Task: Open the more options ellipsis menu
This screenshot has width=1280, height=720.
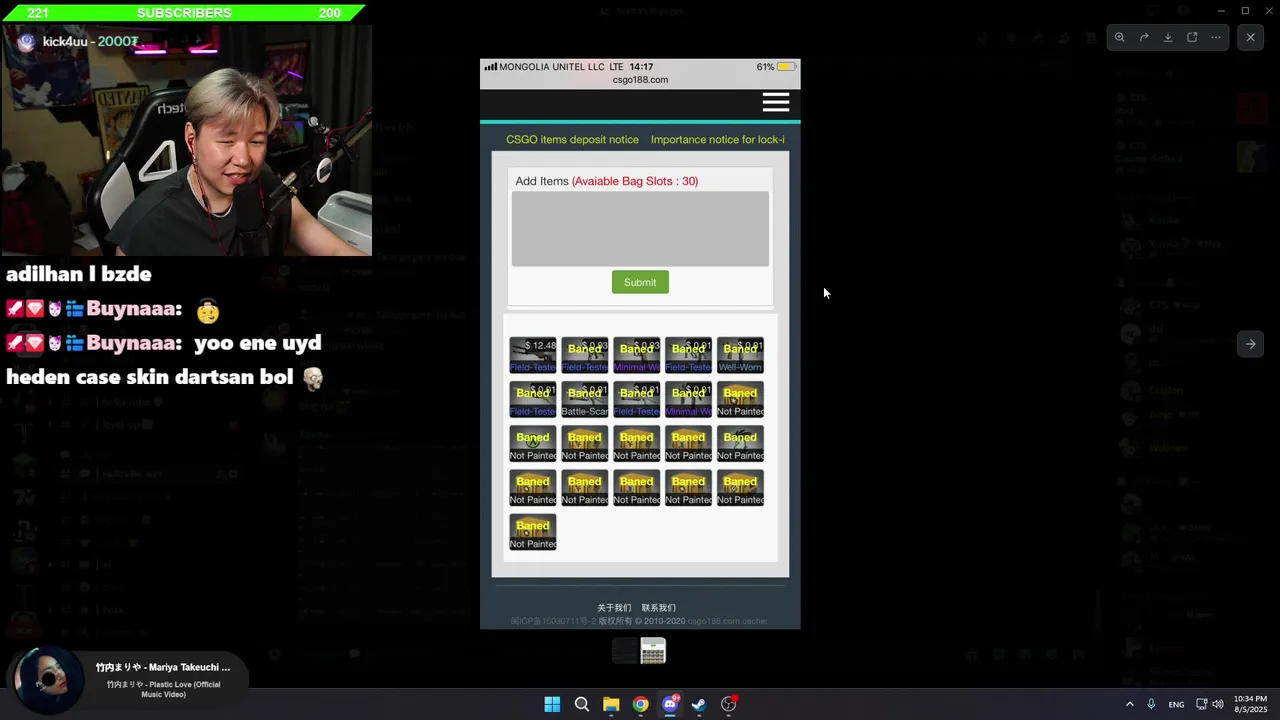Action: pyautogui.click(x=1216, y=37)
